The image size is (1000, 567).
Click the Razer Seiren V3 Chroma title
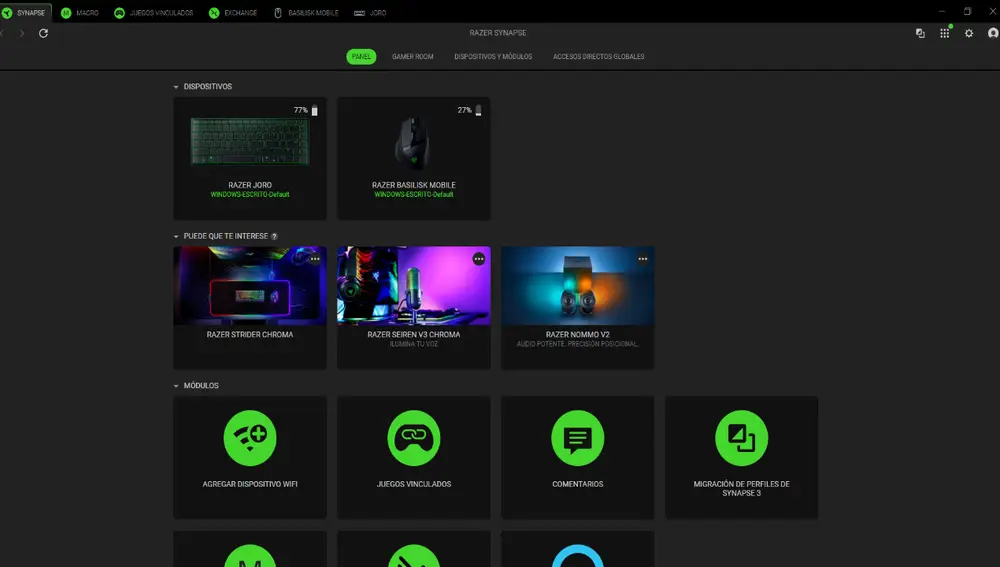click(414, 335)
